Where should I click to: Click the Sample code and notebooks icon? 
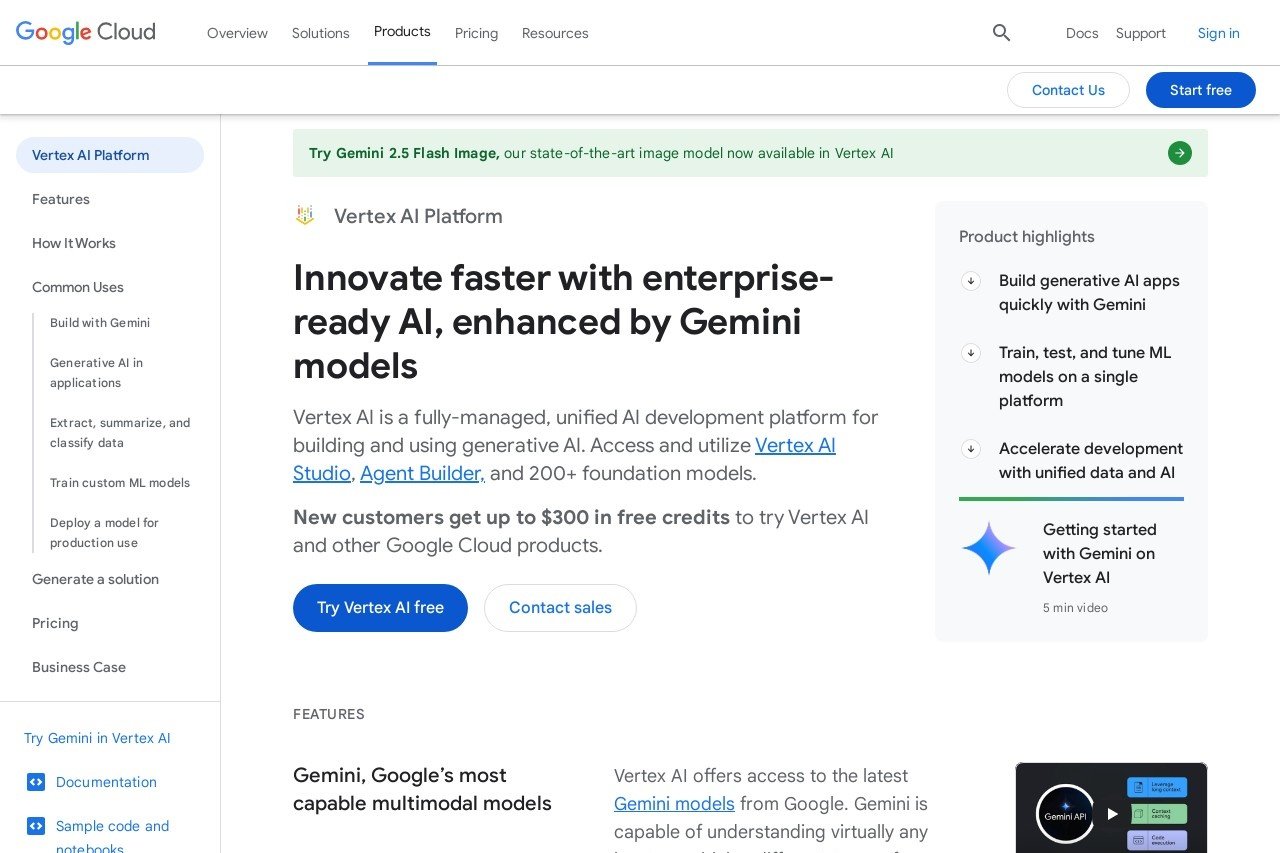coord(36,826)
